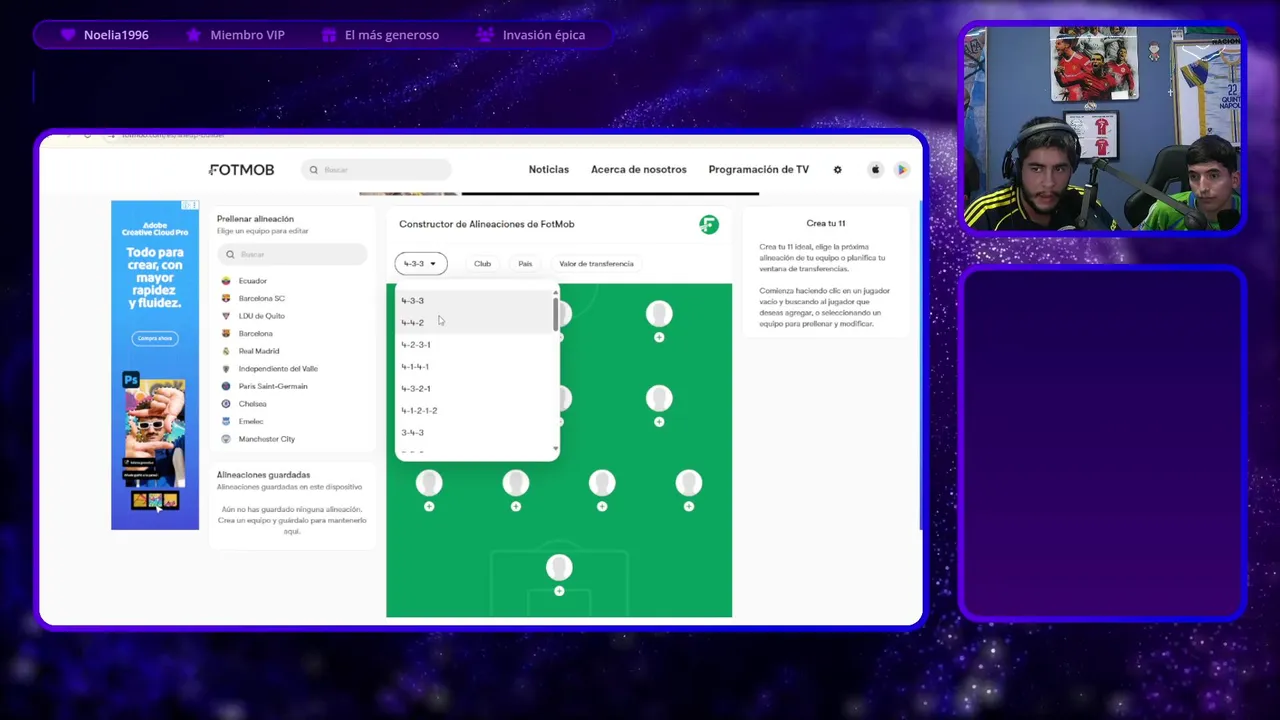Choose 3-4-3 from the formation list
The height and width of the screenshot is (720, 1280).
click(x=475, y=433)
